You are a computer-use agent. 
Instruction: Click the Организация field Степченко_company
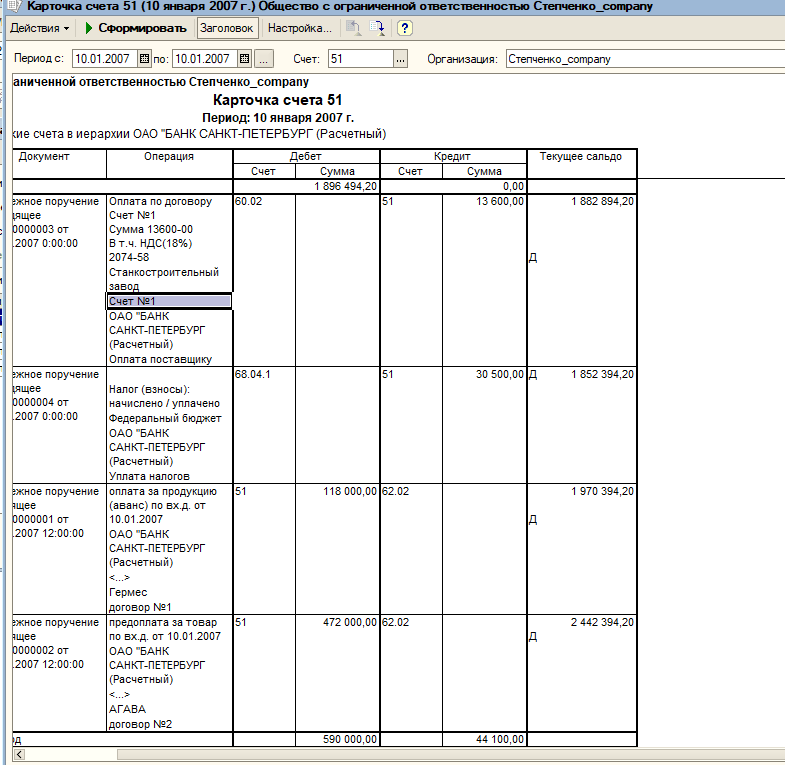pos(645,59)
